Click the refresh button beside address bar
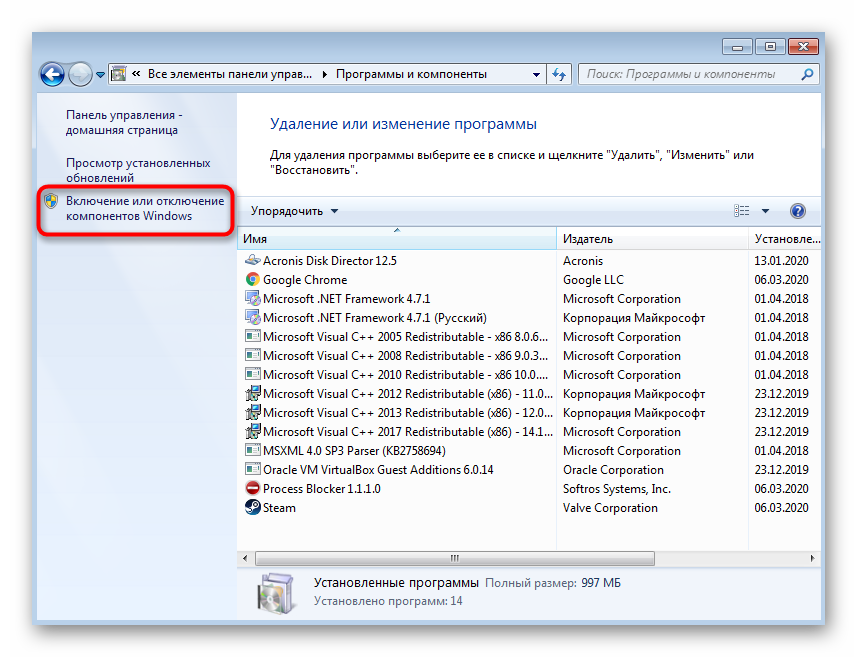The width and height of the screenshot is (857, 657). click(559, 74)
